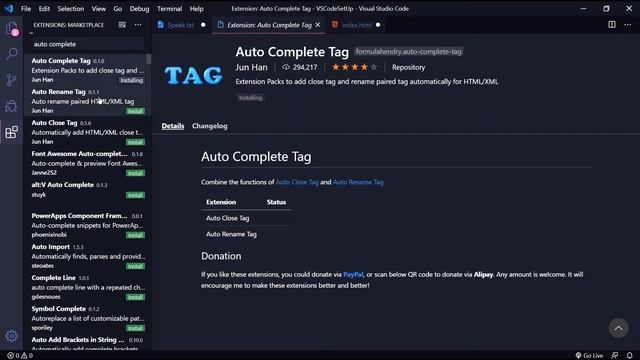Start Go Live server from status bar
The height and width of the screenshot is (360, 640).
[x=589, y=356]
